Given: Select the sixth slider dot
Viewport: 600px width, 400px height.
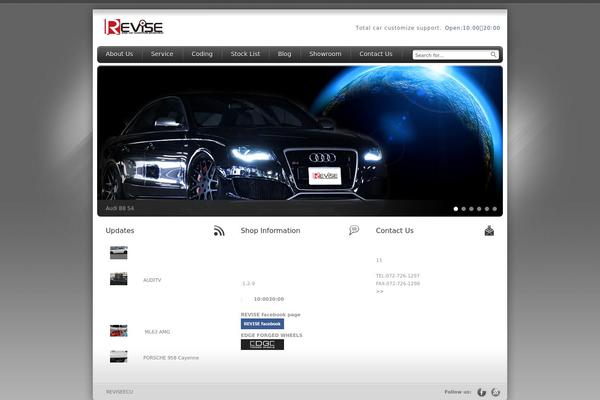Looking at the screenshot, I should (494, 209).
